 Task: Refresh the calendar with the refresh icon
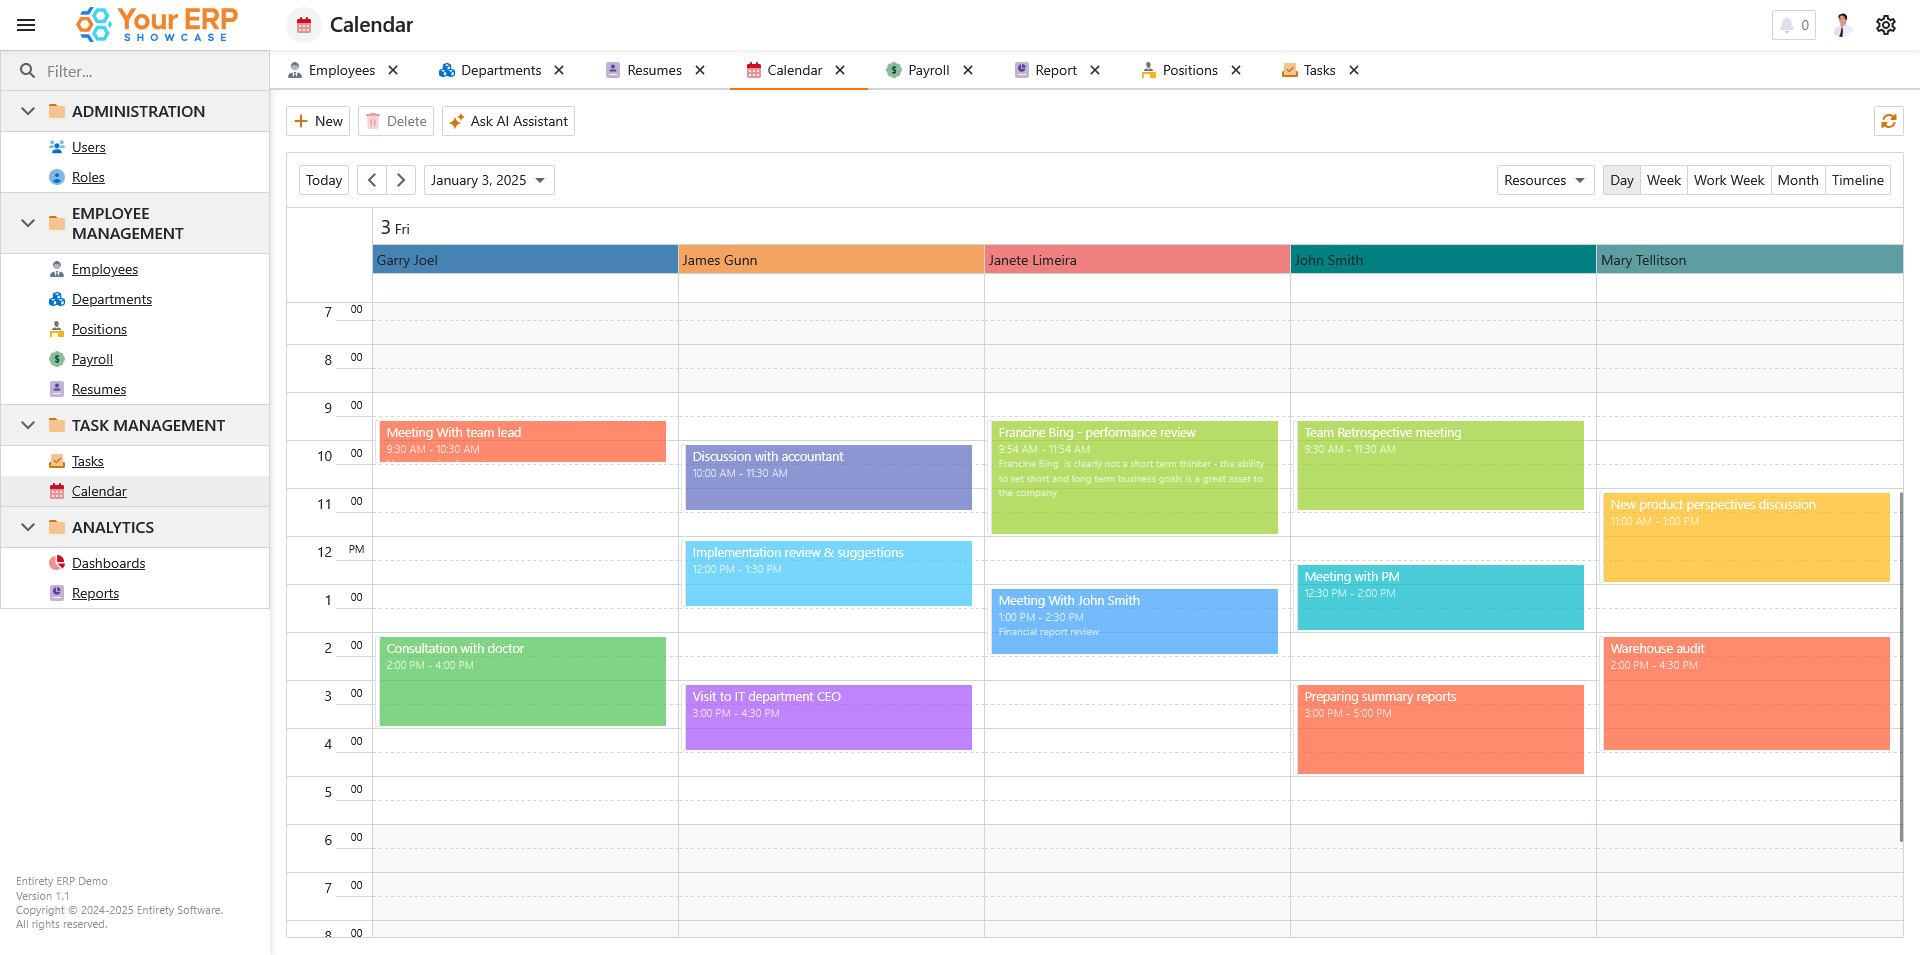[1888, 121]
